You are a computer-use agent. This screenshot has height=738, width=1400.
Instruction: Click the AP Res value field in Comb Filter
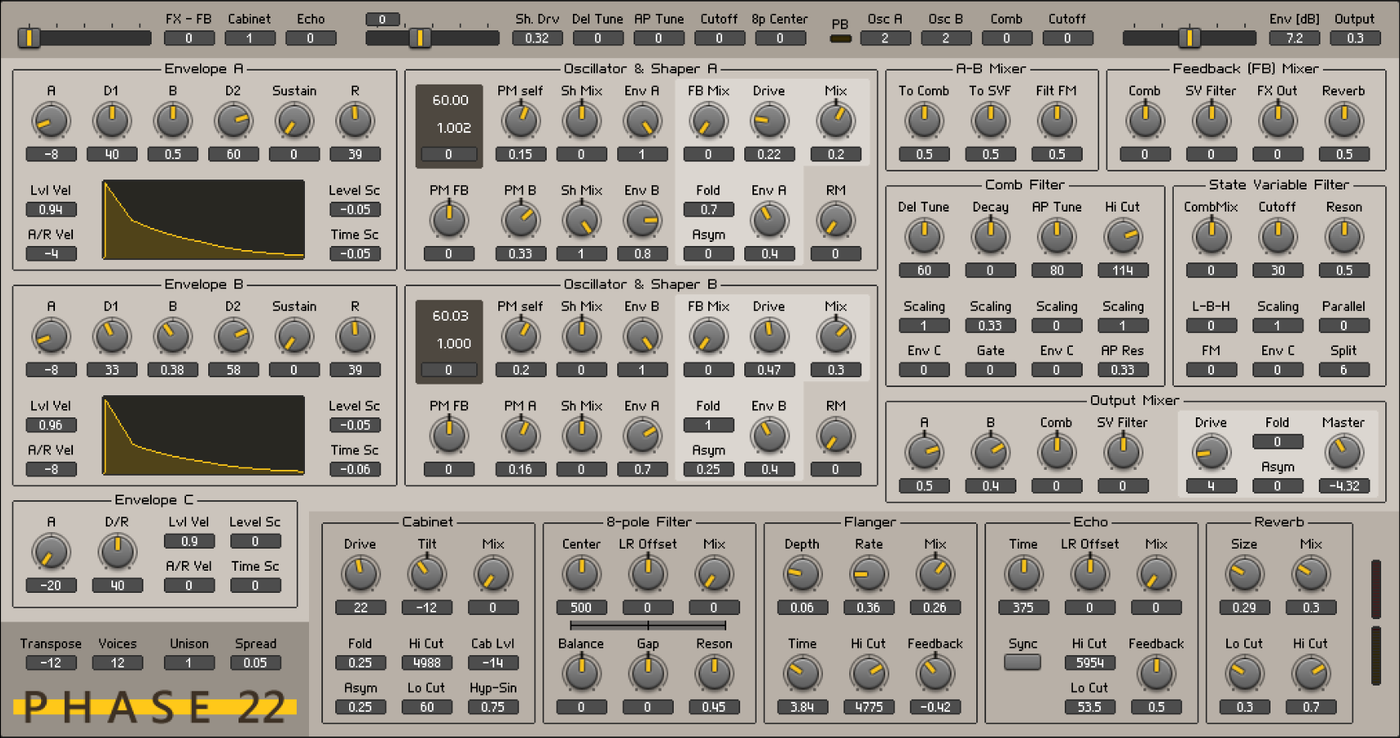pyautogui.click(x=1122, y=370)
